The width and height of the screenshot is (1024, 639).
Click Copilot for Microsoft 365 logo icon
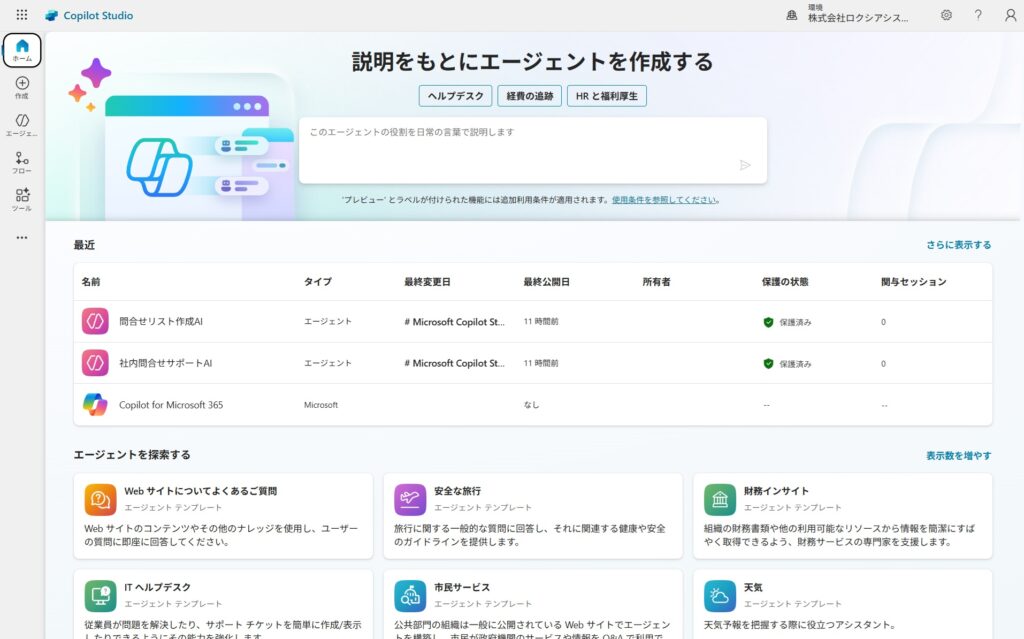pyautogui.click(x=95, y=405)
